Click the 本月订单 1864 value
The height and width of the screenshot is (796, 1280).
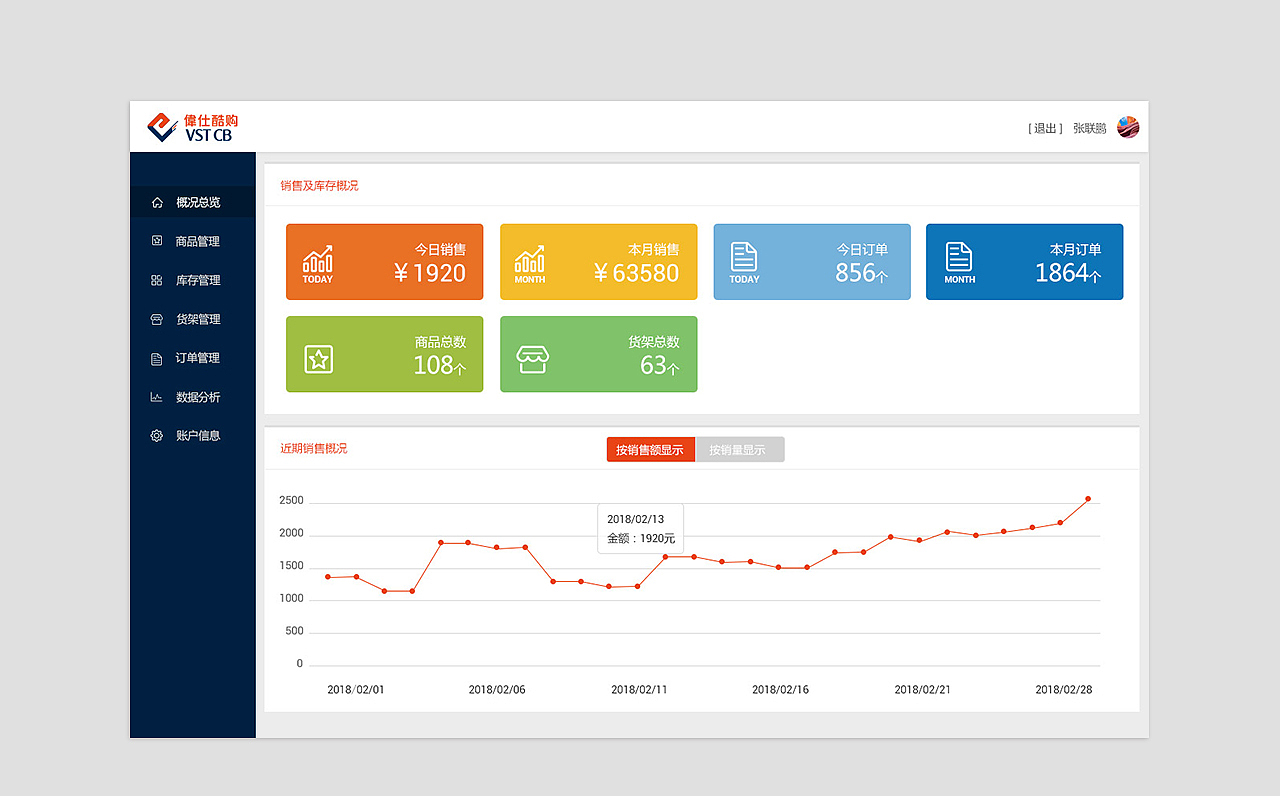tap(1068, 273)
